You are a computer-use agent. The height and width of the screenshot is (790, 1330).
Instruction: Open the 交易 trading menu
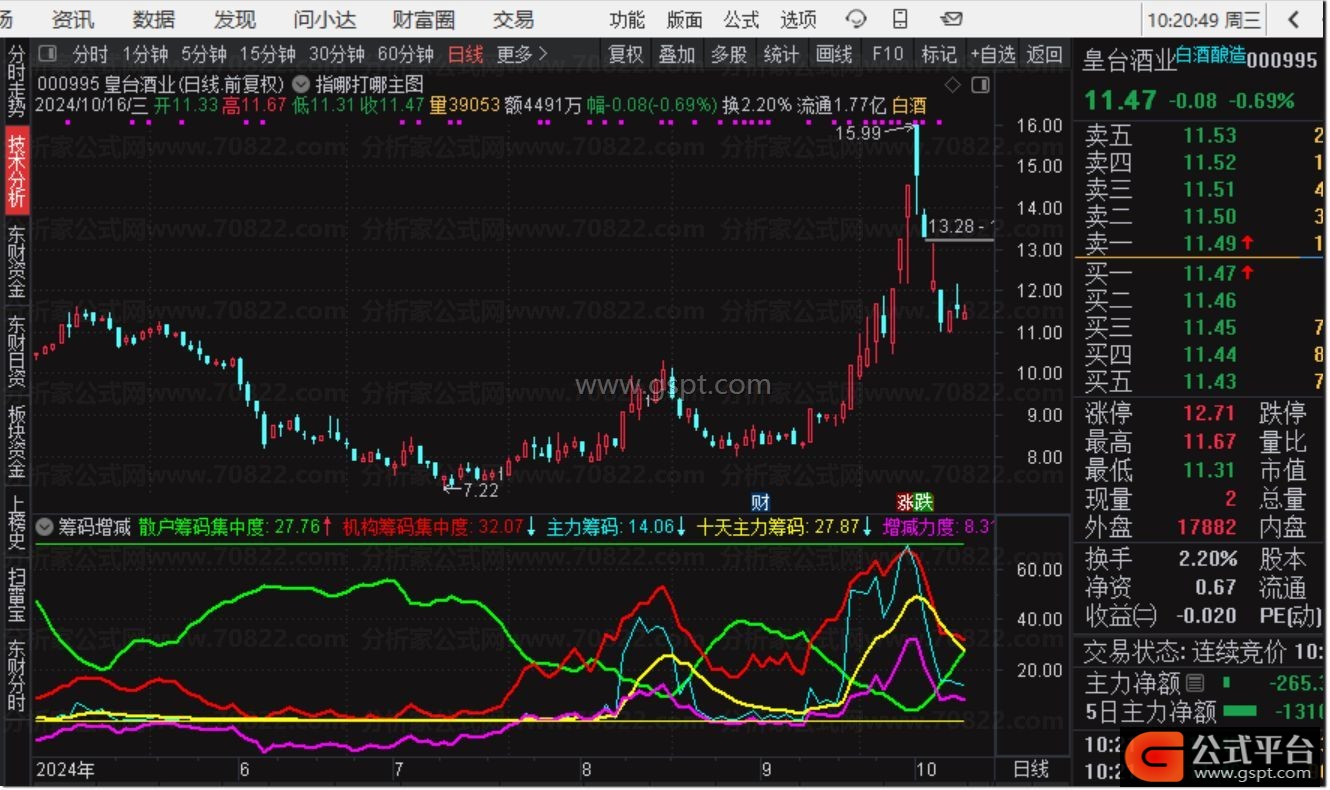click(513, 19)
